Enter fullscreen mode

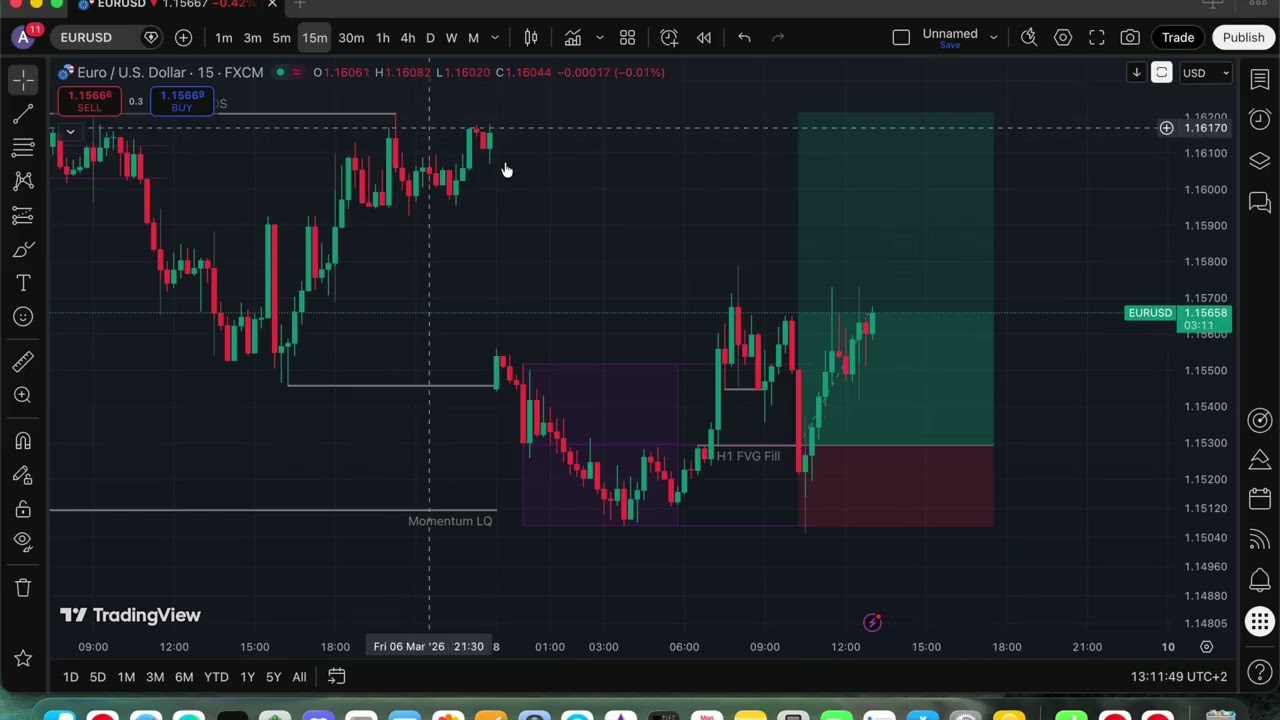[x=1096, y=38]
